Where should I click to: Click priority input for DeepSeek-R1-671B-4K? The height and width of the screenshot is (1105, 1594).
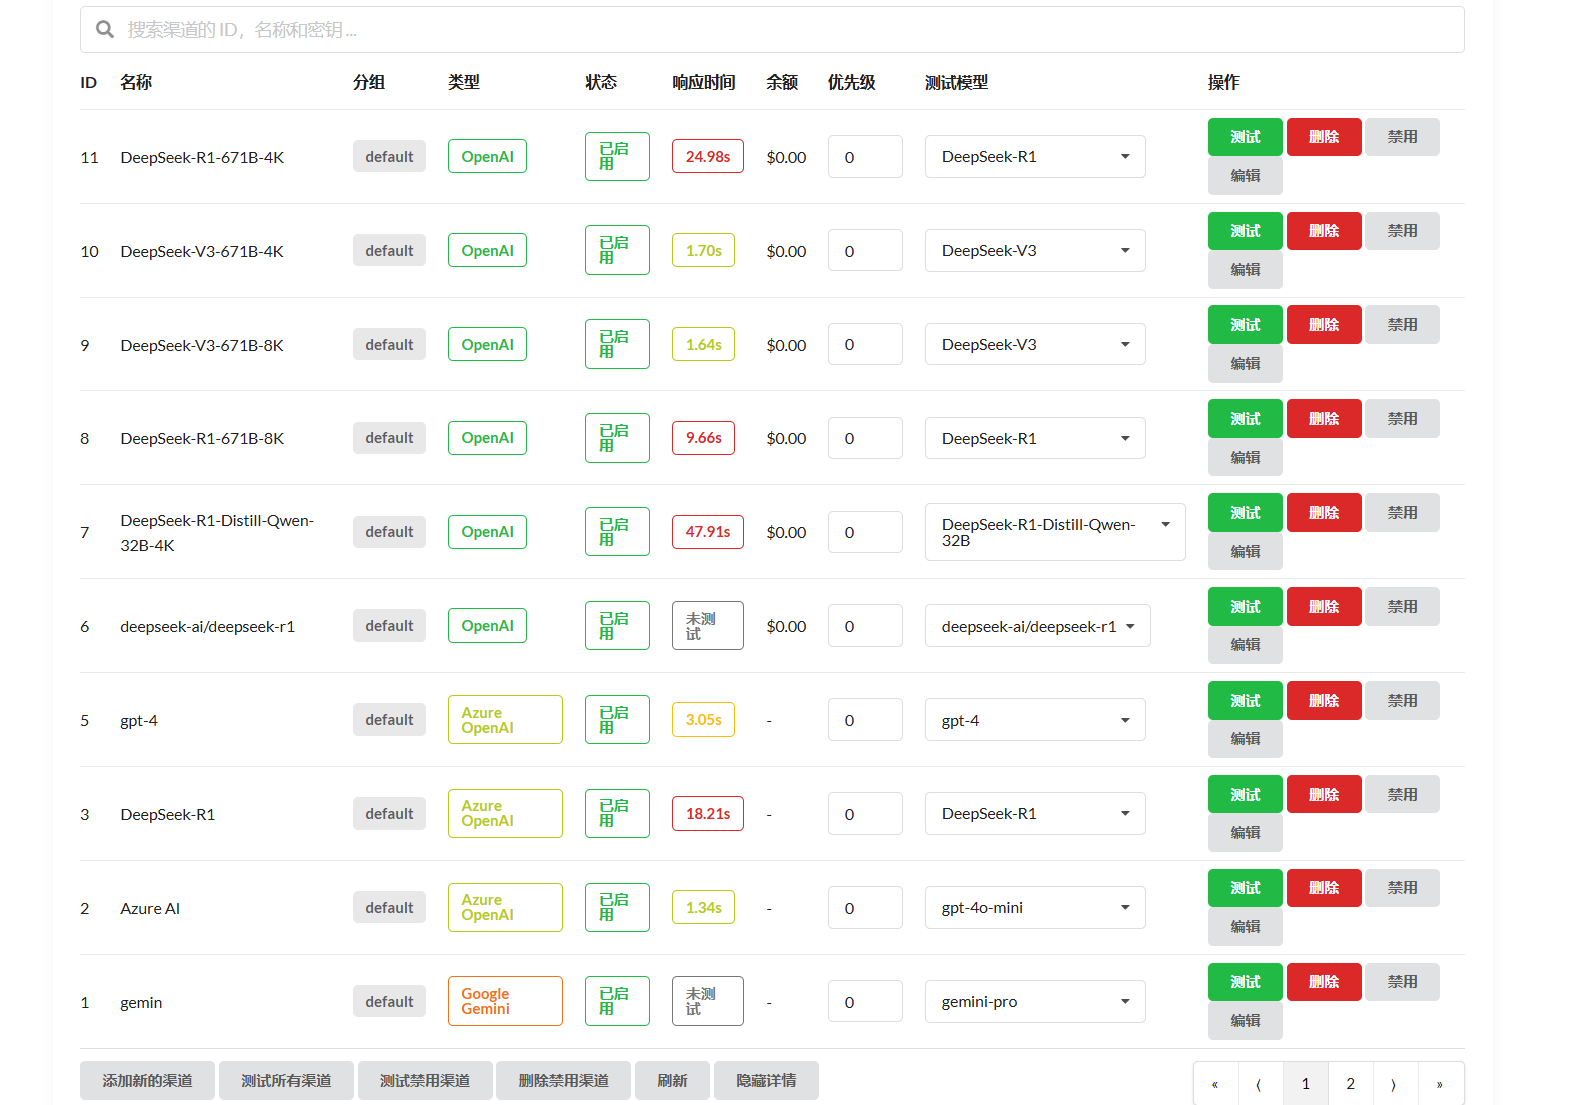(x=865, y=157)
